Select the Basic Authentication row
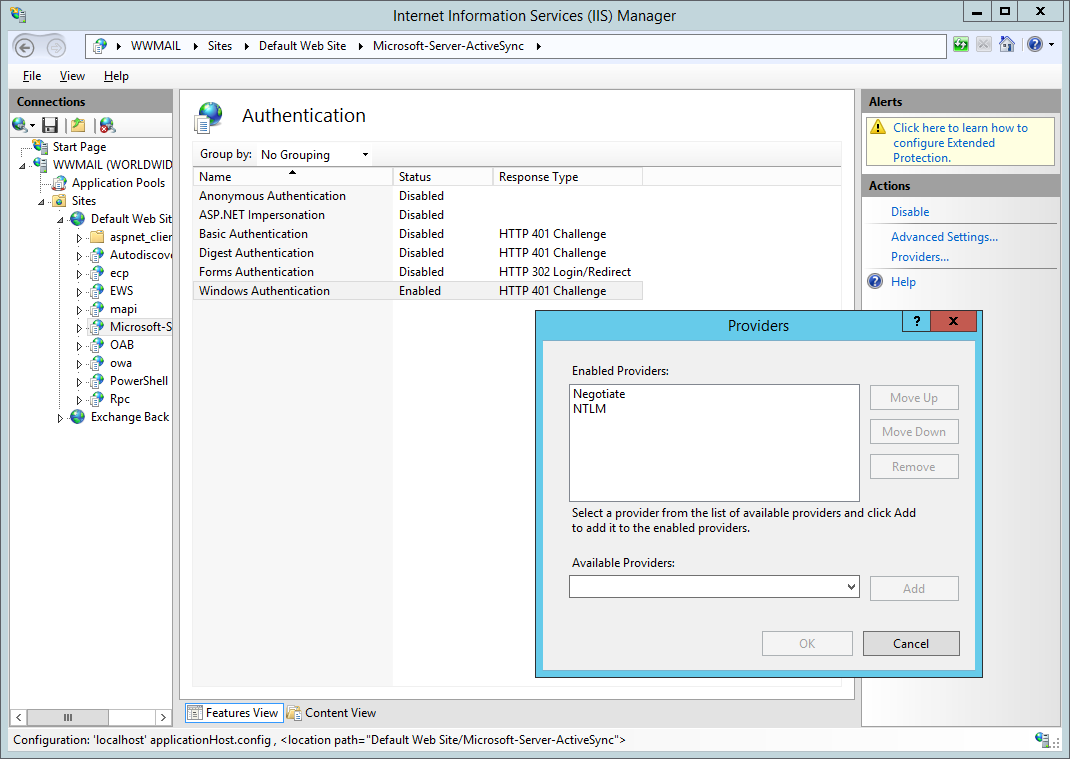Screen dimensions: 1070x759 (418, 234)
